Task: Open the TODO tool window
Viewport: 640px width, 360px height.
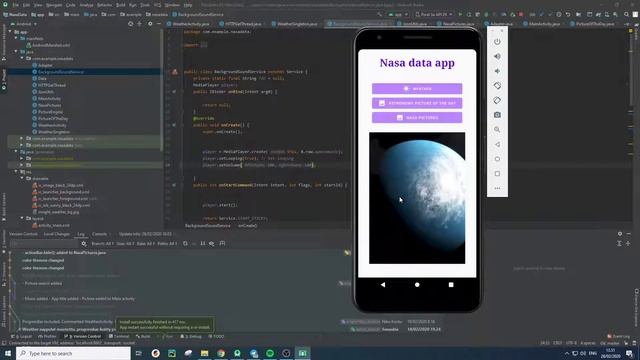Action: click(216, 336)
